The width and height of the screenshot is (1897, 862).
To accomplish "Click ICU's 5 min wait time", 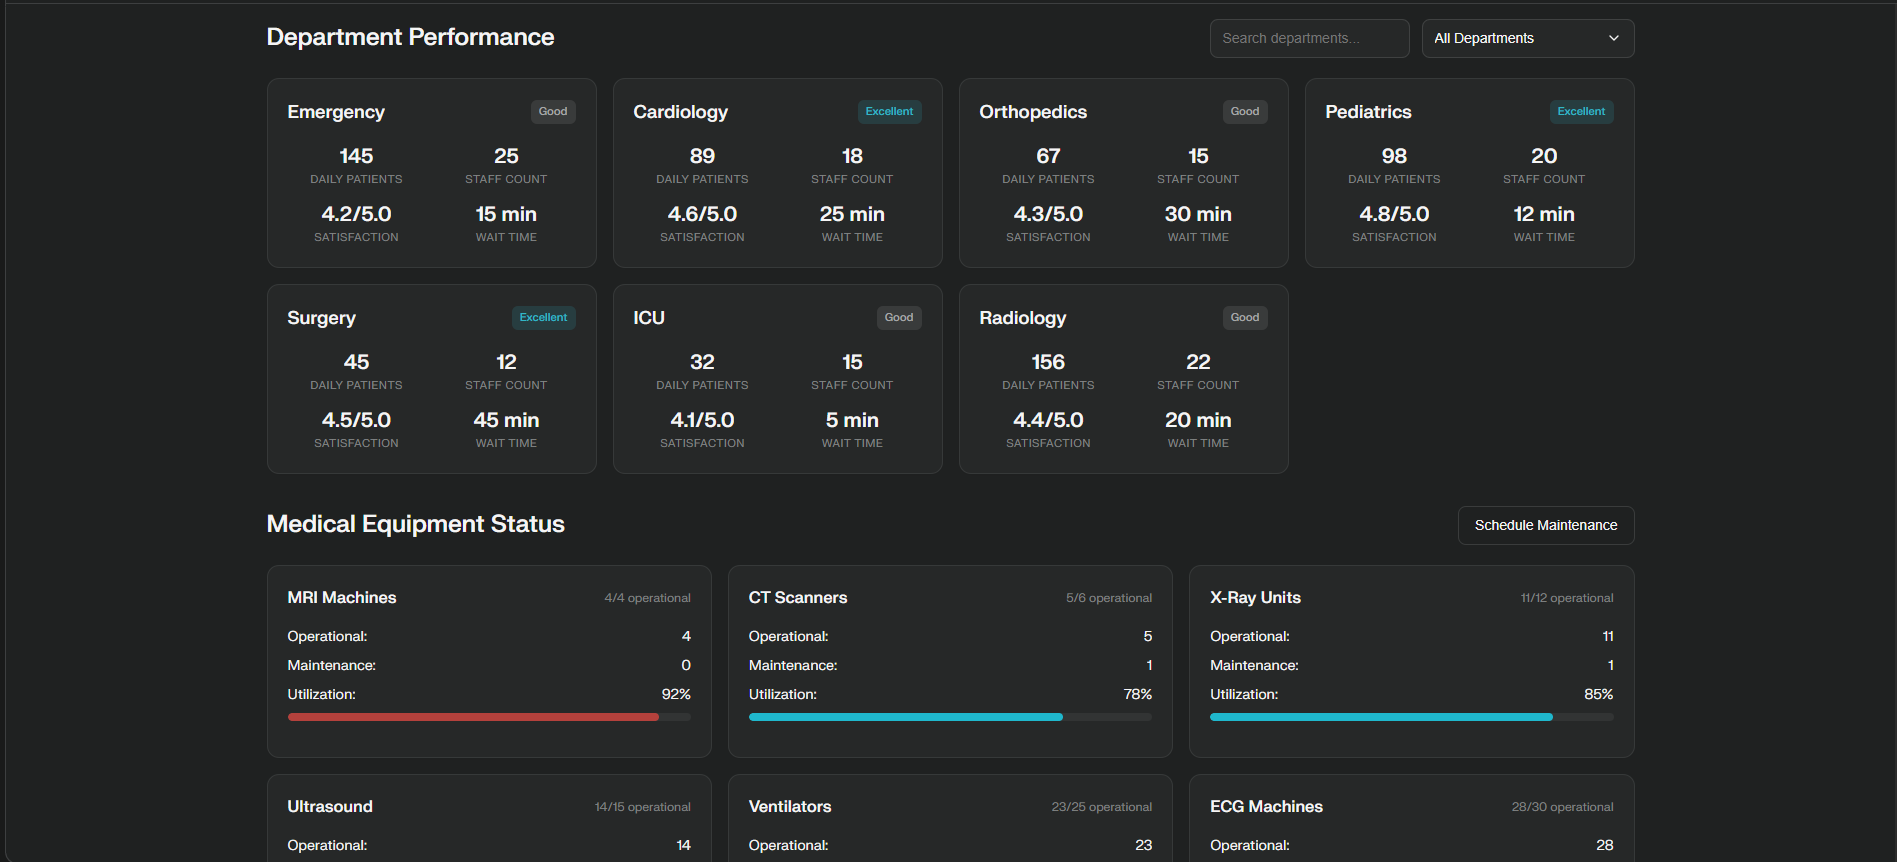I will pyautogui.click(x=852, y=420).
